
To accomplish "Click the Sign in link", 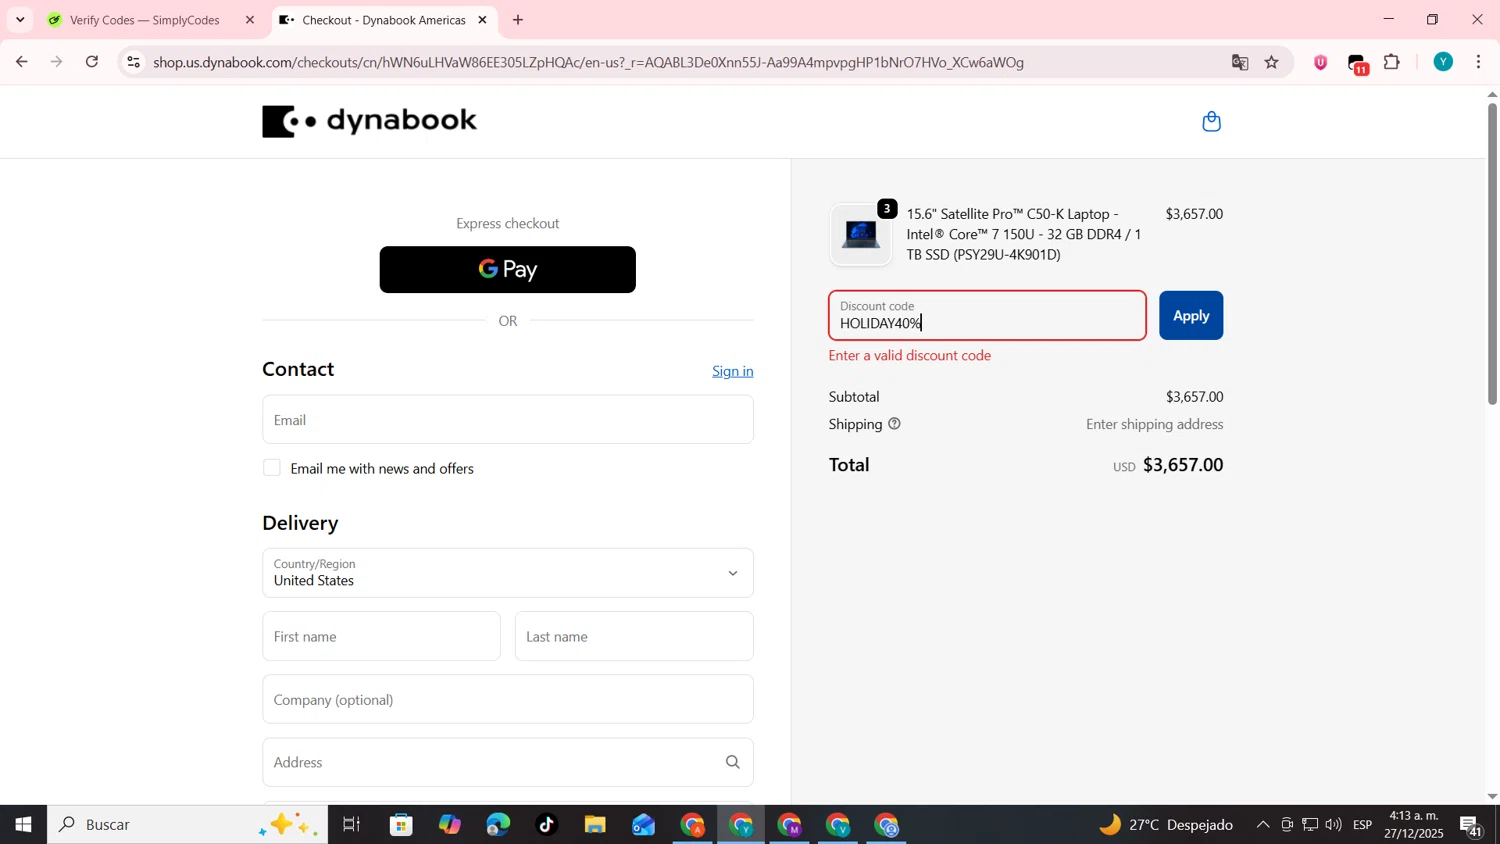I will coord(733,371).
